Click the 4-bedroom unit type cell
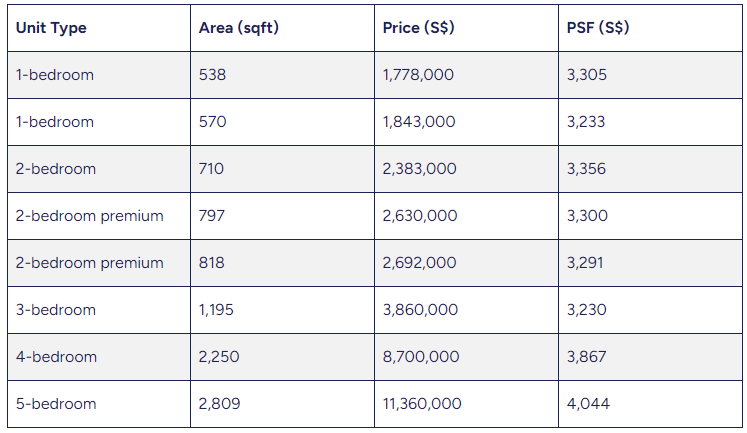 [x=56, y=357]
